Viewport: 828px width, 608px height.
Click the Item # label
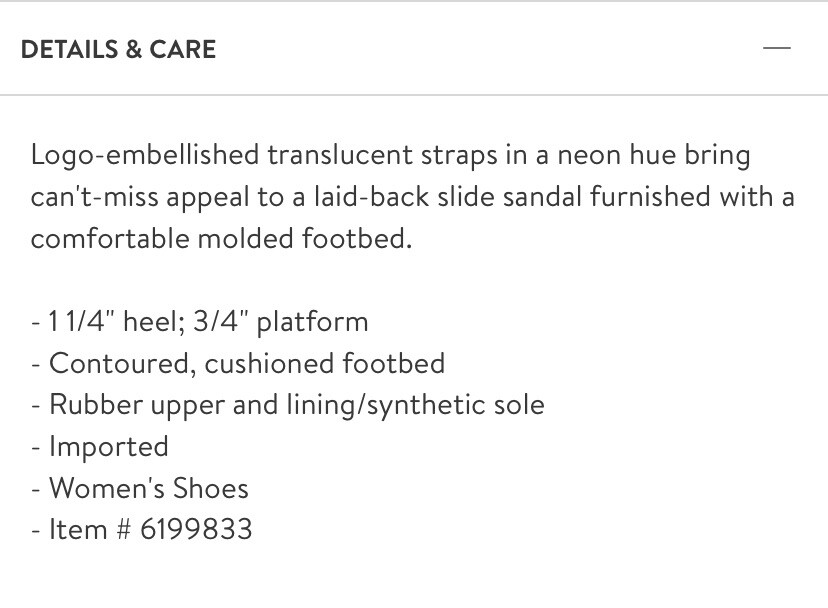(89, 529)
